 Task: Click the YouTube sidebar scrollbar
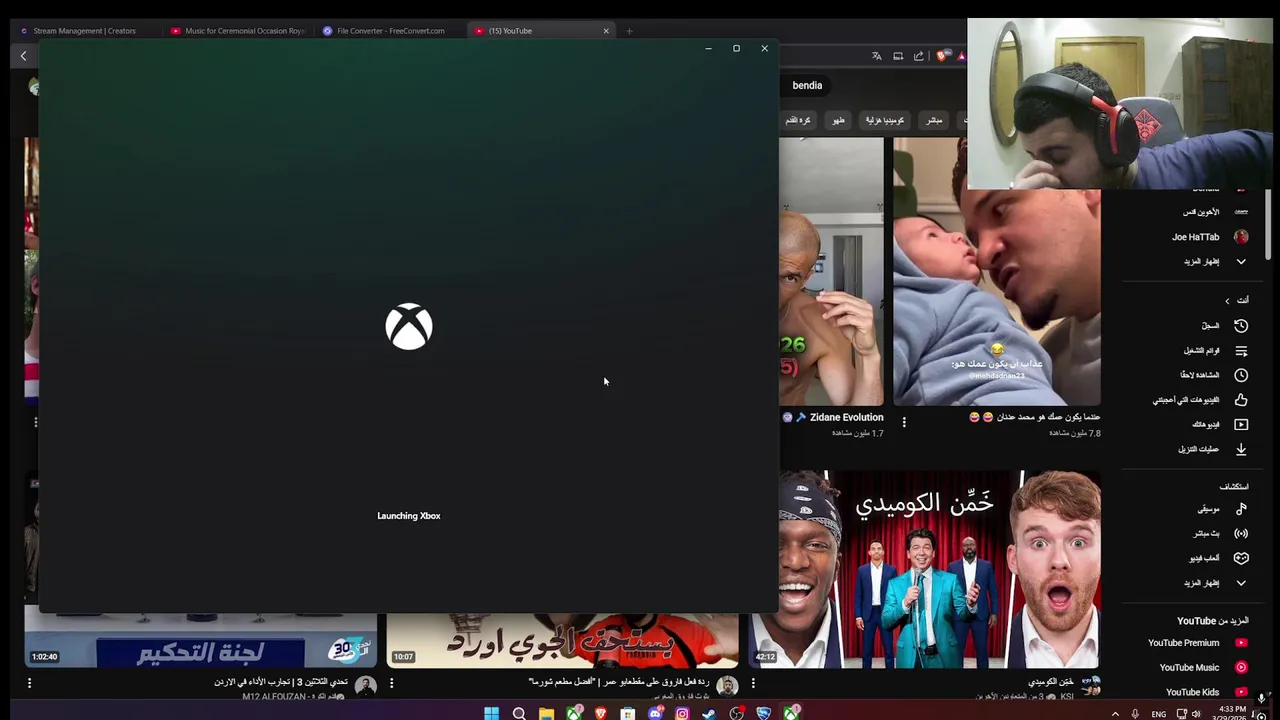1266,225
